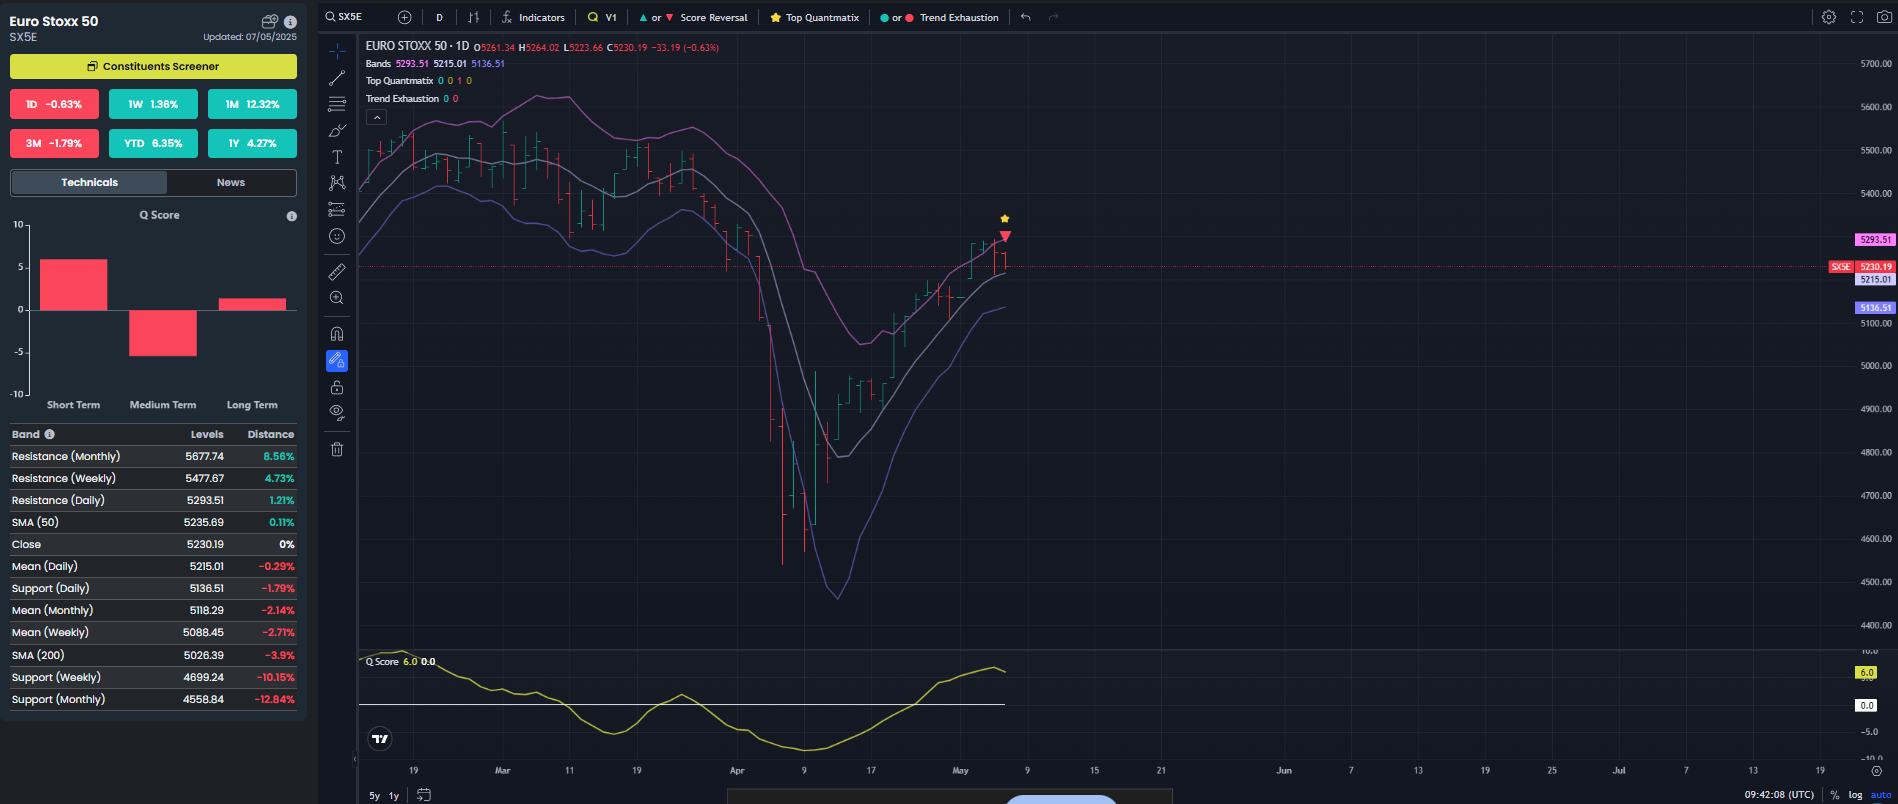Open the chart patterns tool

click(x=337, y=183)
